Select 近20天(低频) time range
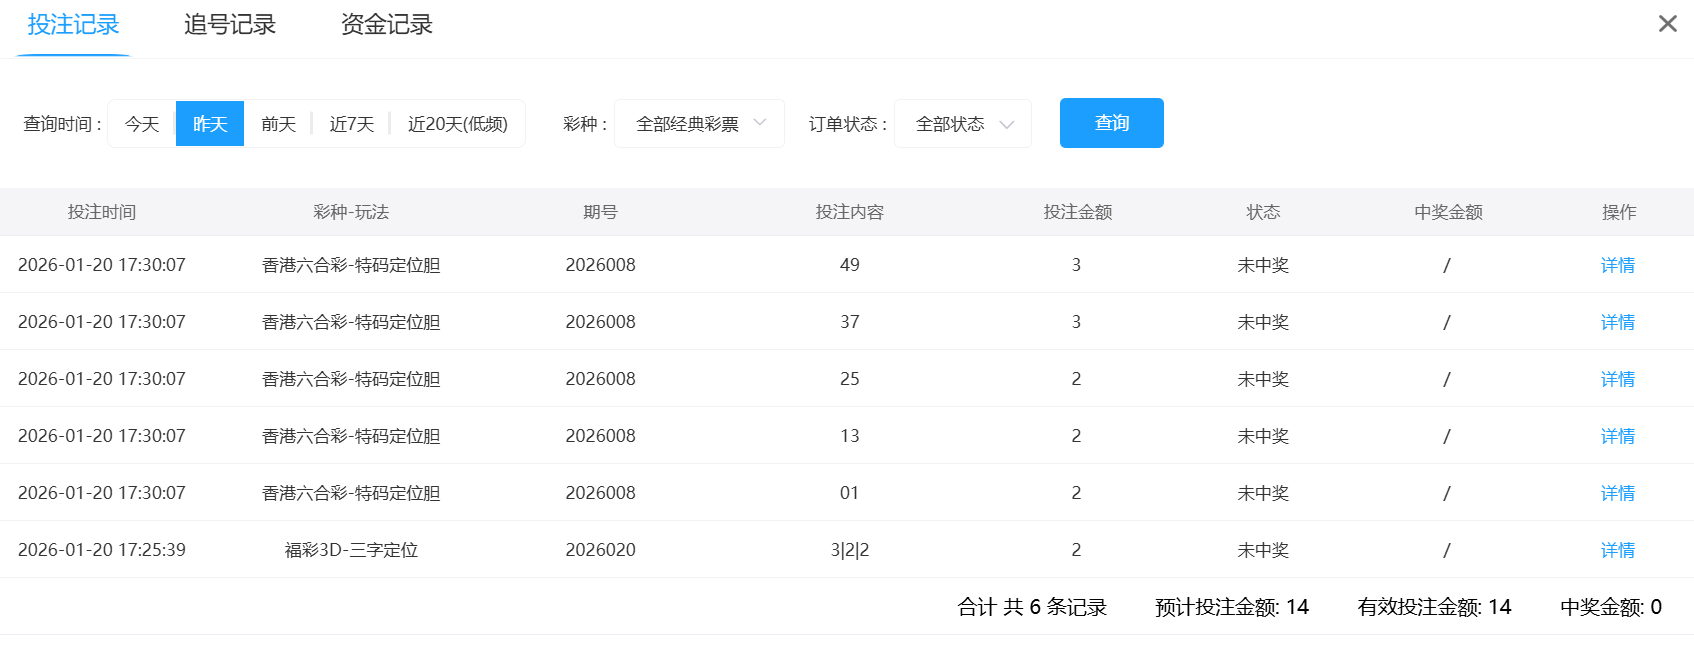The height and width of the screenshot is (645, 1694). click(457, 124)
